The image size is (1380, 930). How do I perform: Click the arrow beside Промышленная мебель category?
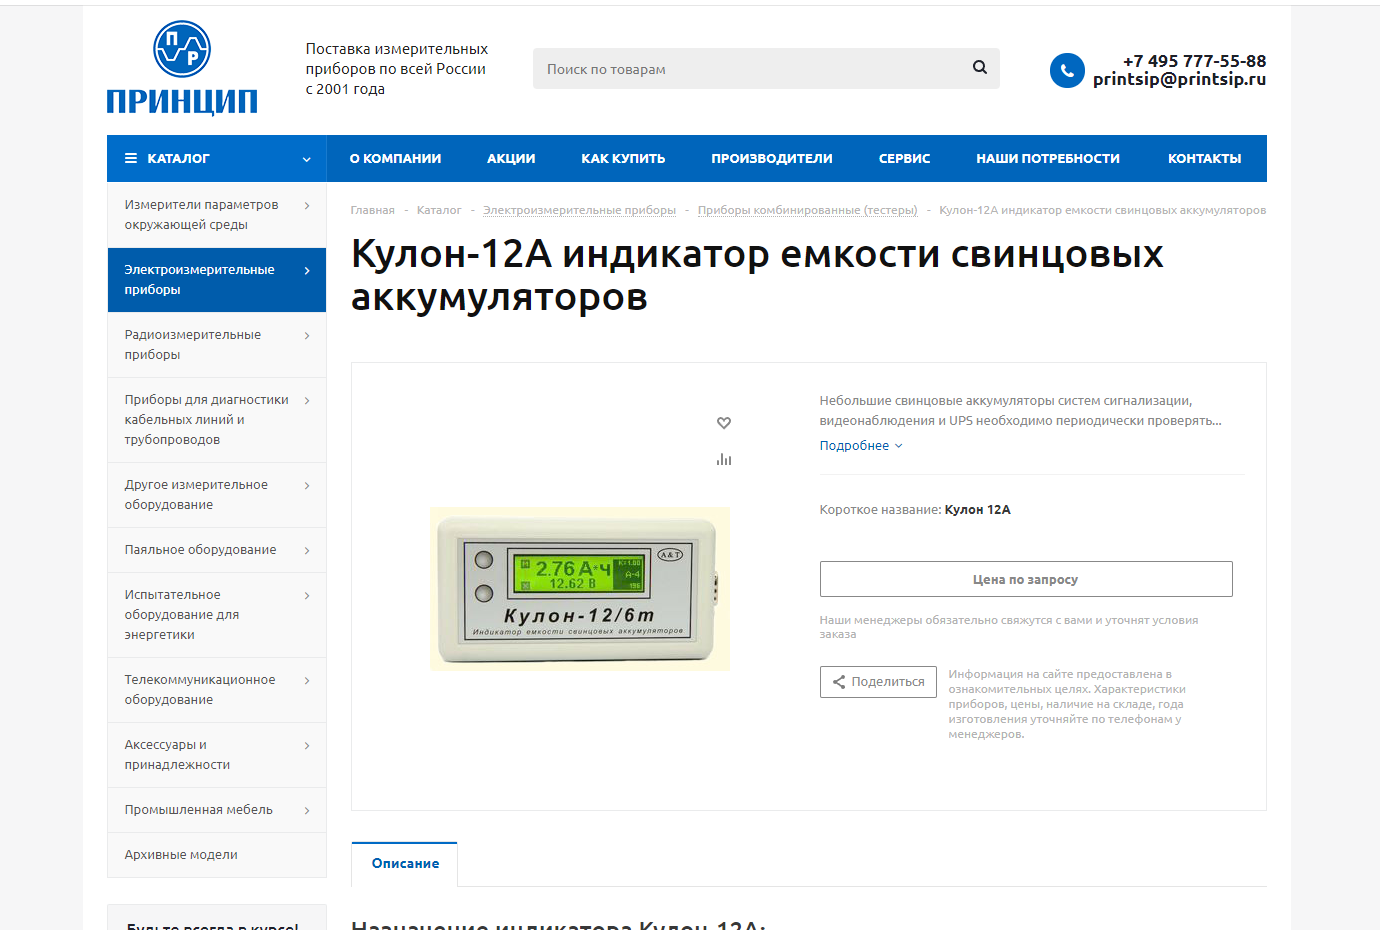tap(306, 809)
